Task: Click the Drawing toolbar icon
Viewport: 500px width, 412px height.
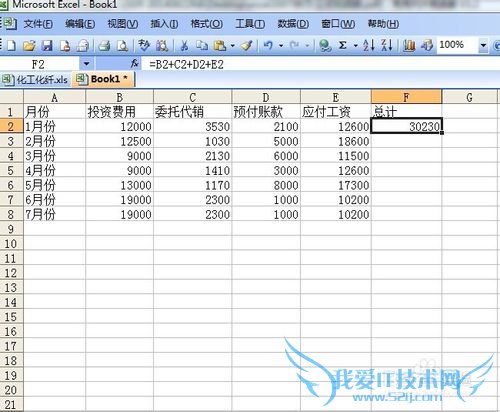Action: pyautogui.click(x=427, y=45)
